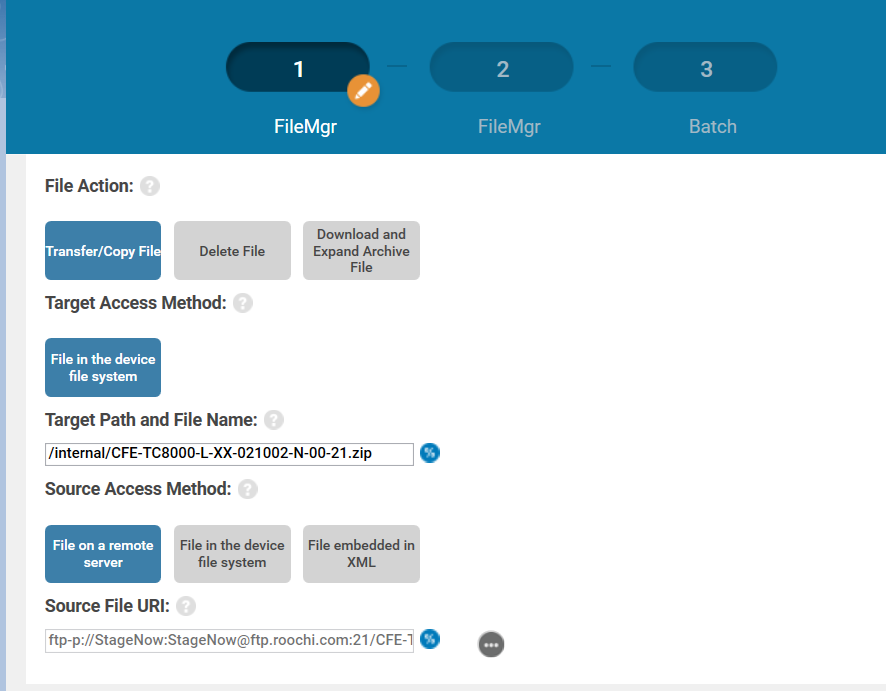This screenshot has height=691, width=886.
Task: Click the gray ellipsis icon beside Source File URI
Action: [491, 644]
